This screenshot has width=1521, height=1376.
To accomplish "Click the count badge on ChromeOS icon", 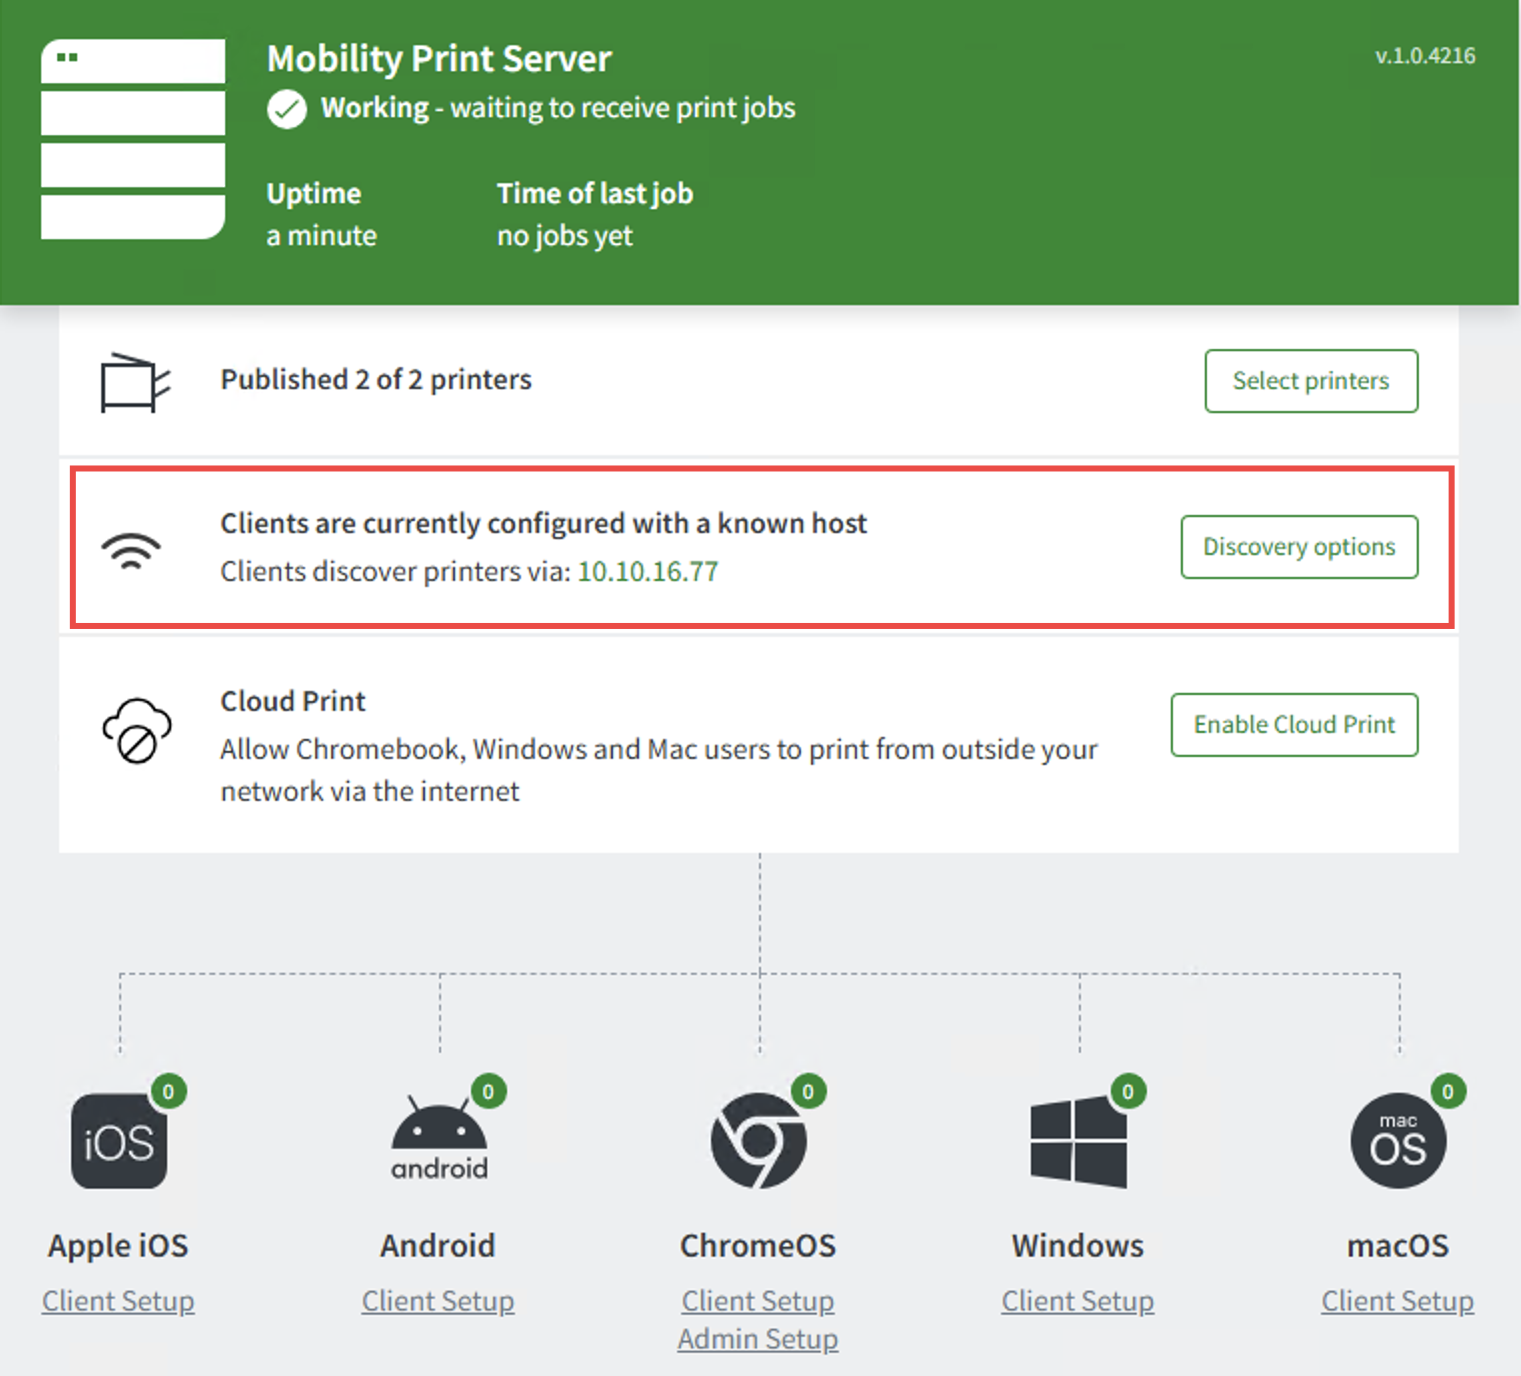I will click(808, 1091).
